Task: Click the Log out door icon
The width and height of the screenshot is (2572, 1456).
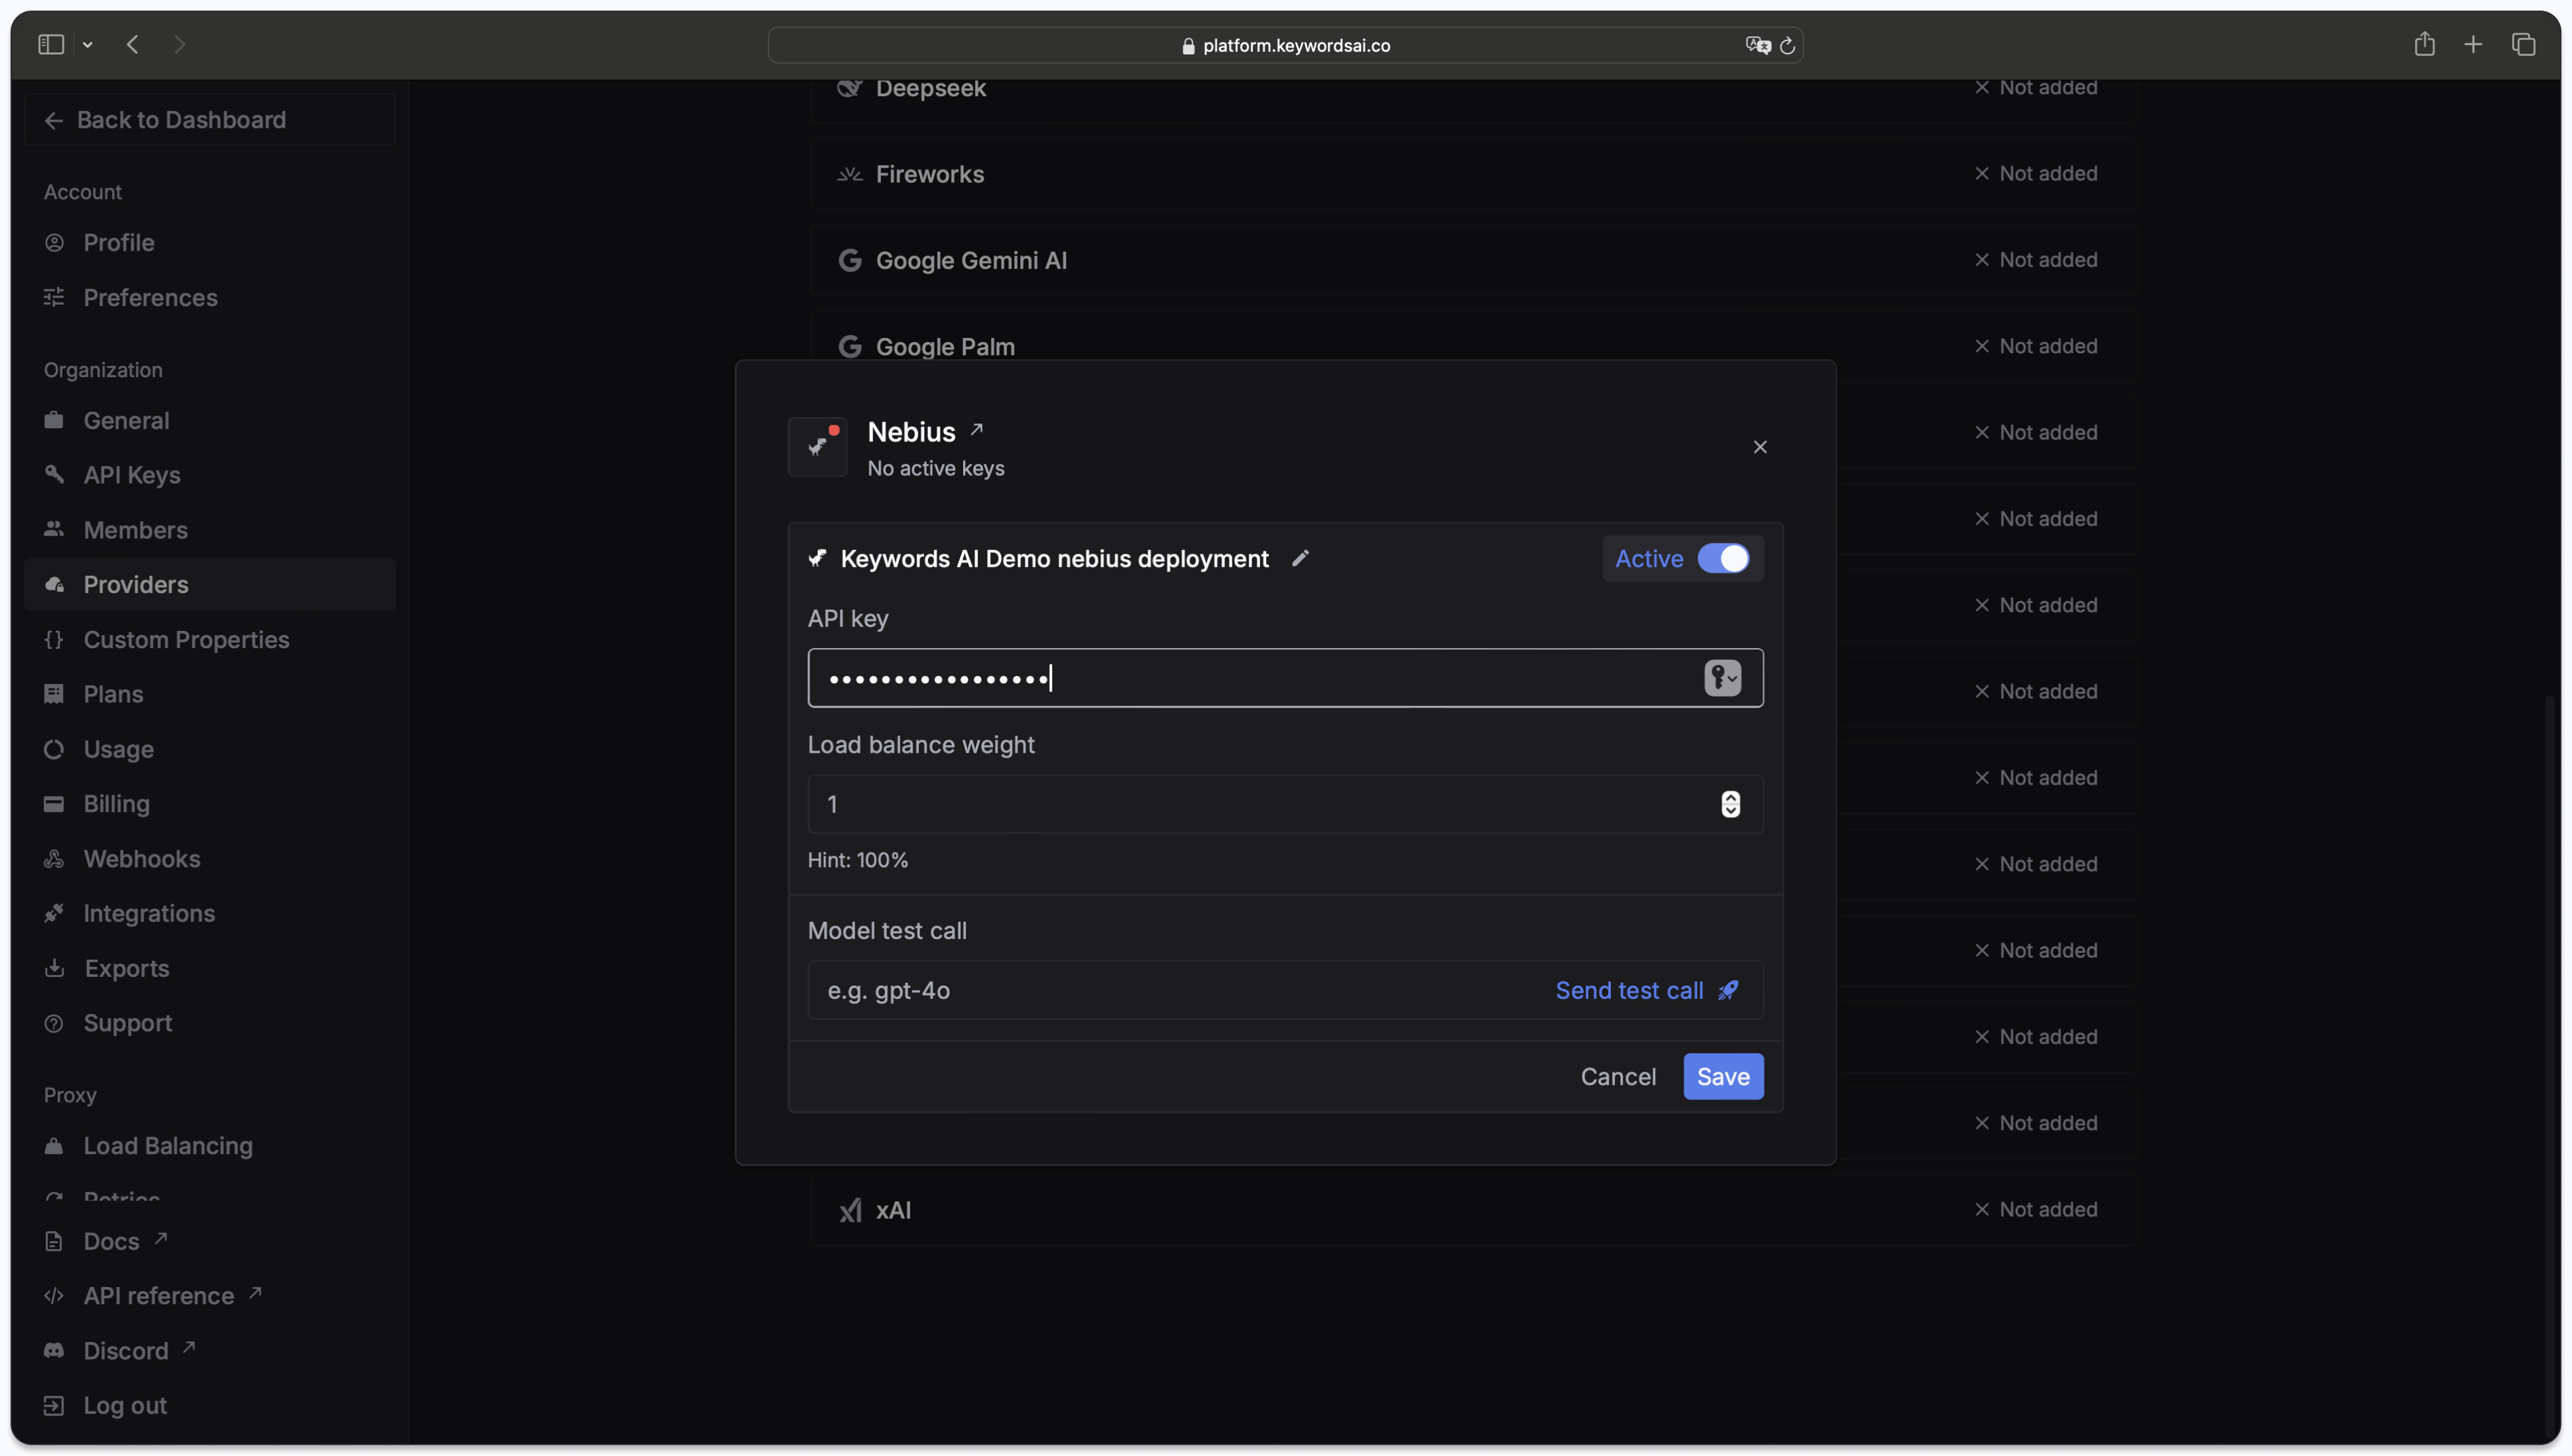Action: click(x=54, y=1406)
